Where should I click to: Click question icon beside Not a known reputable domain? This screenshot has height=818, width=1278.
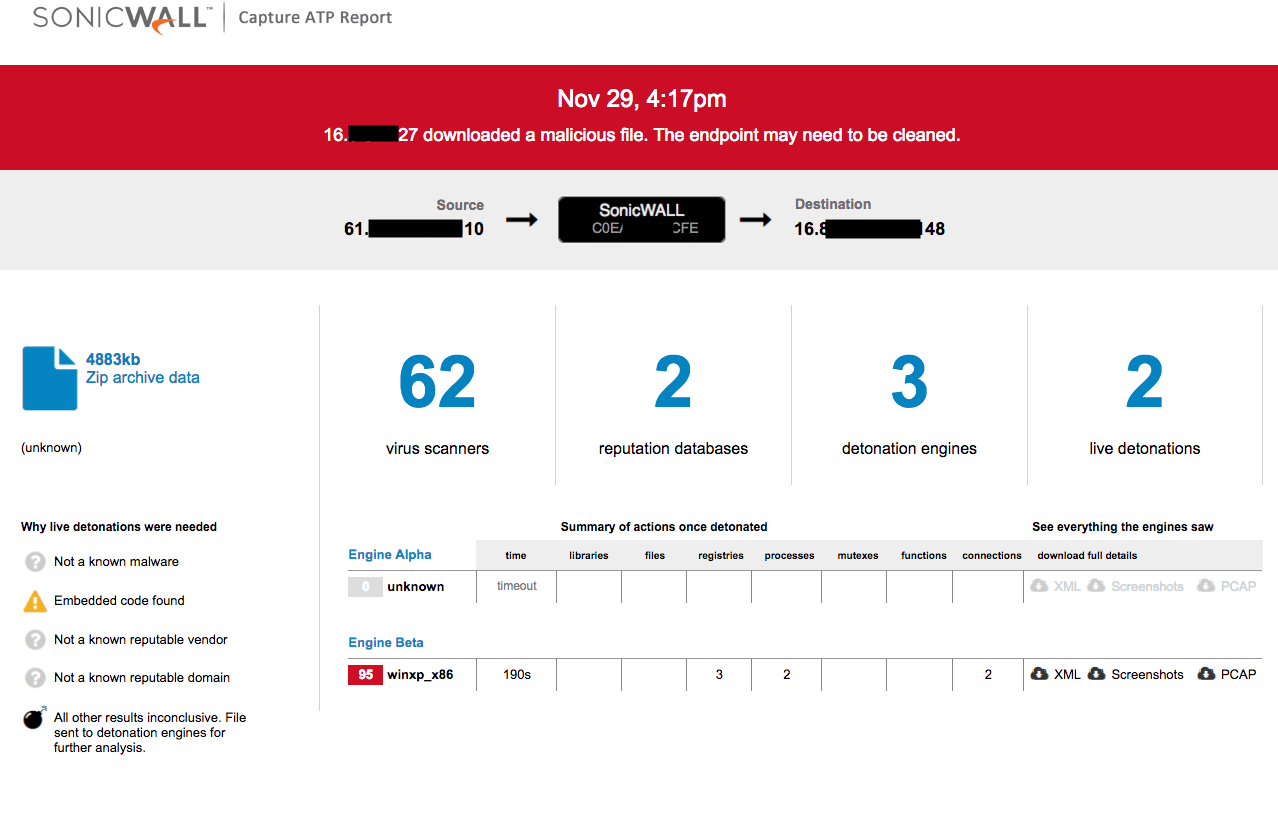pyautogui.click(x=36, y=677)
